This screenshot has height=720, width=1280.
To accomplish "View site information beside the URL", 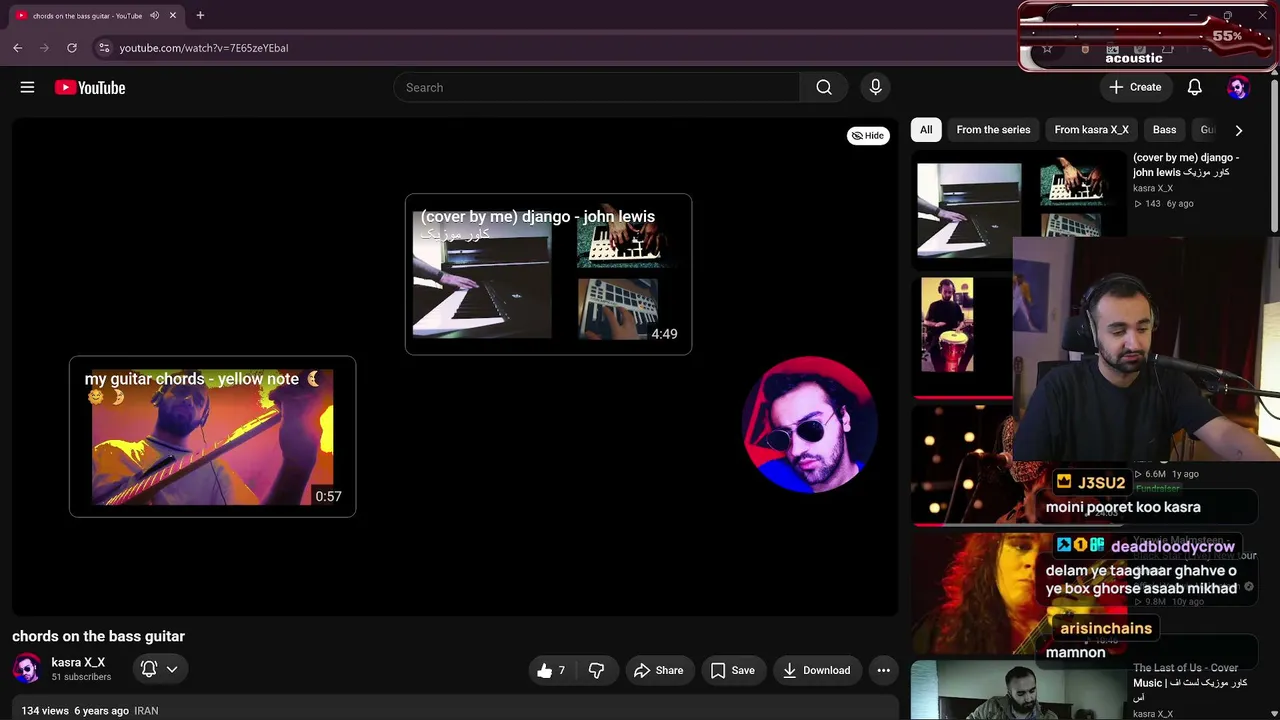I will tap(104, 48).
